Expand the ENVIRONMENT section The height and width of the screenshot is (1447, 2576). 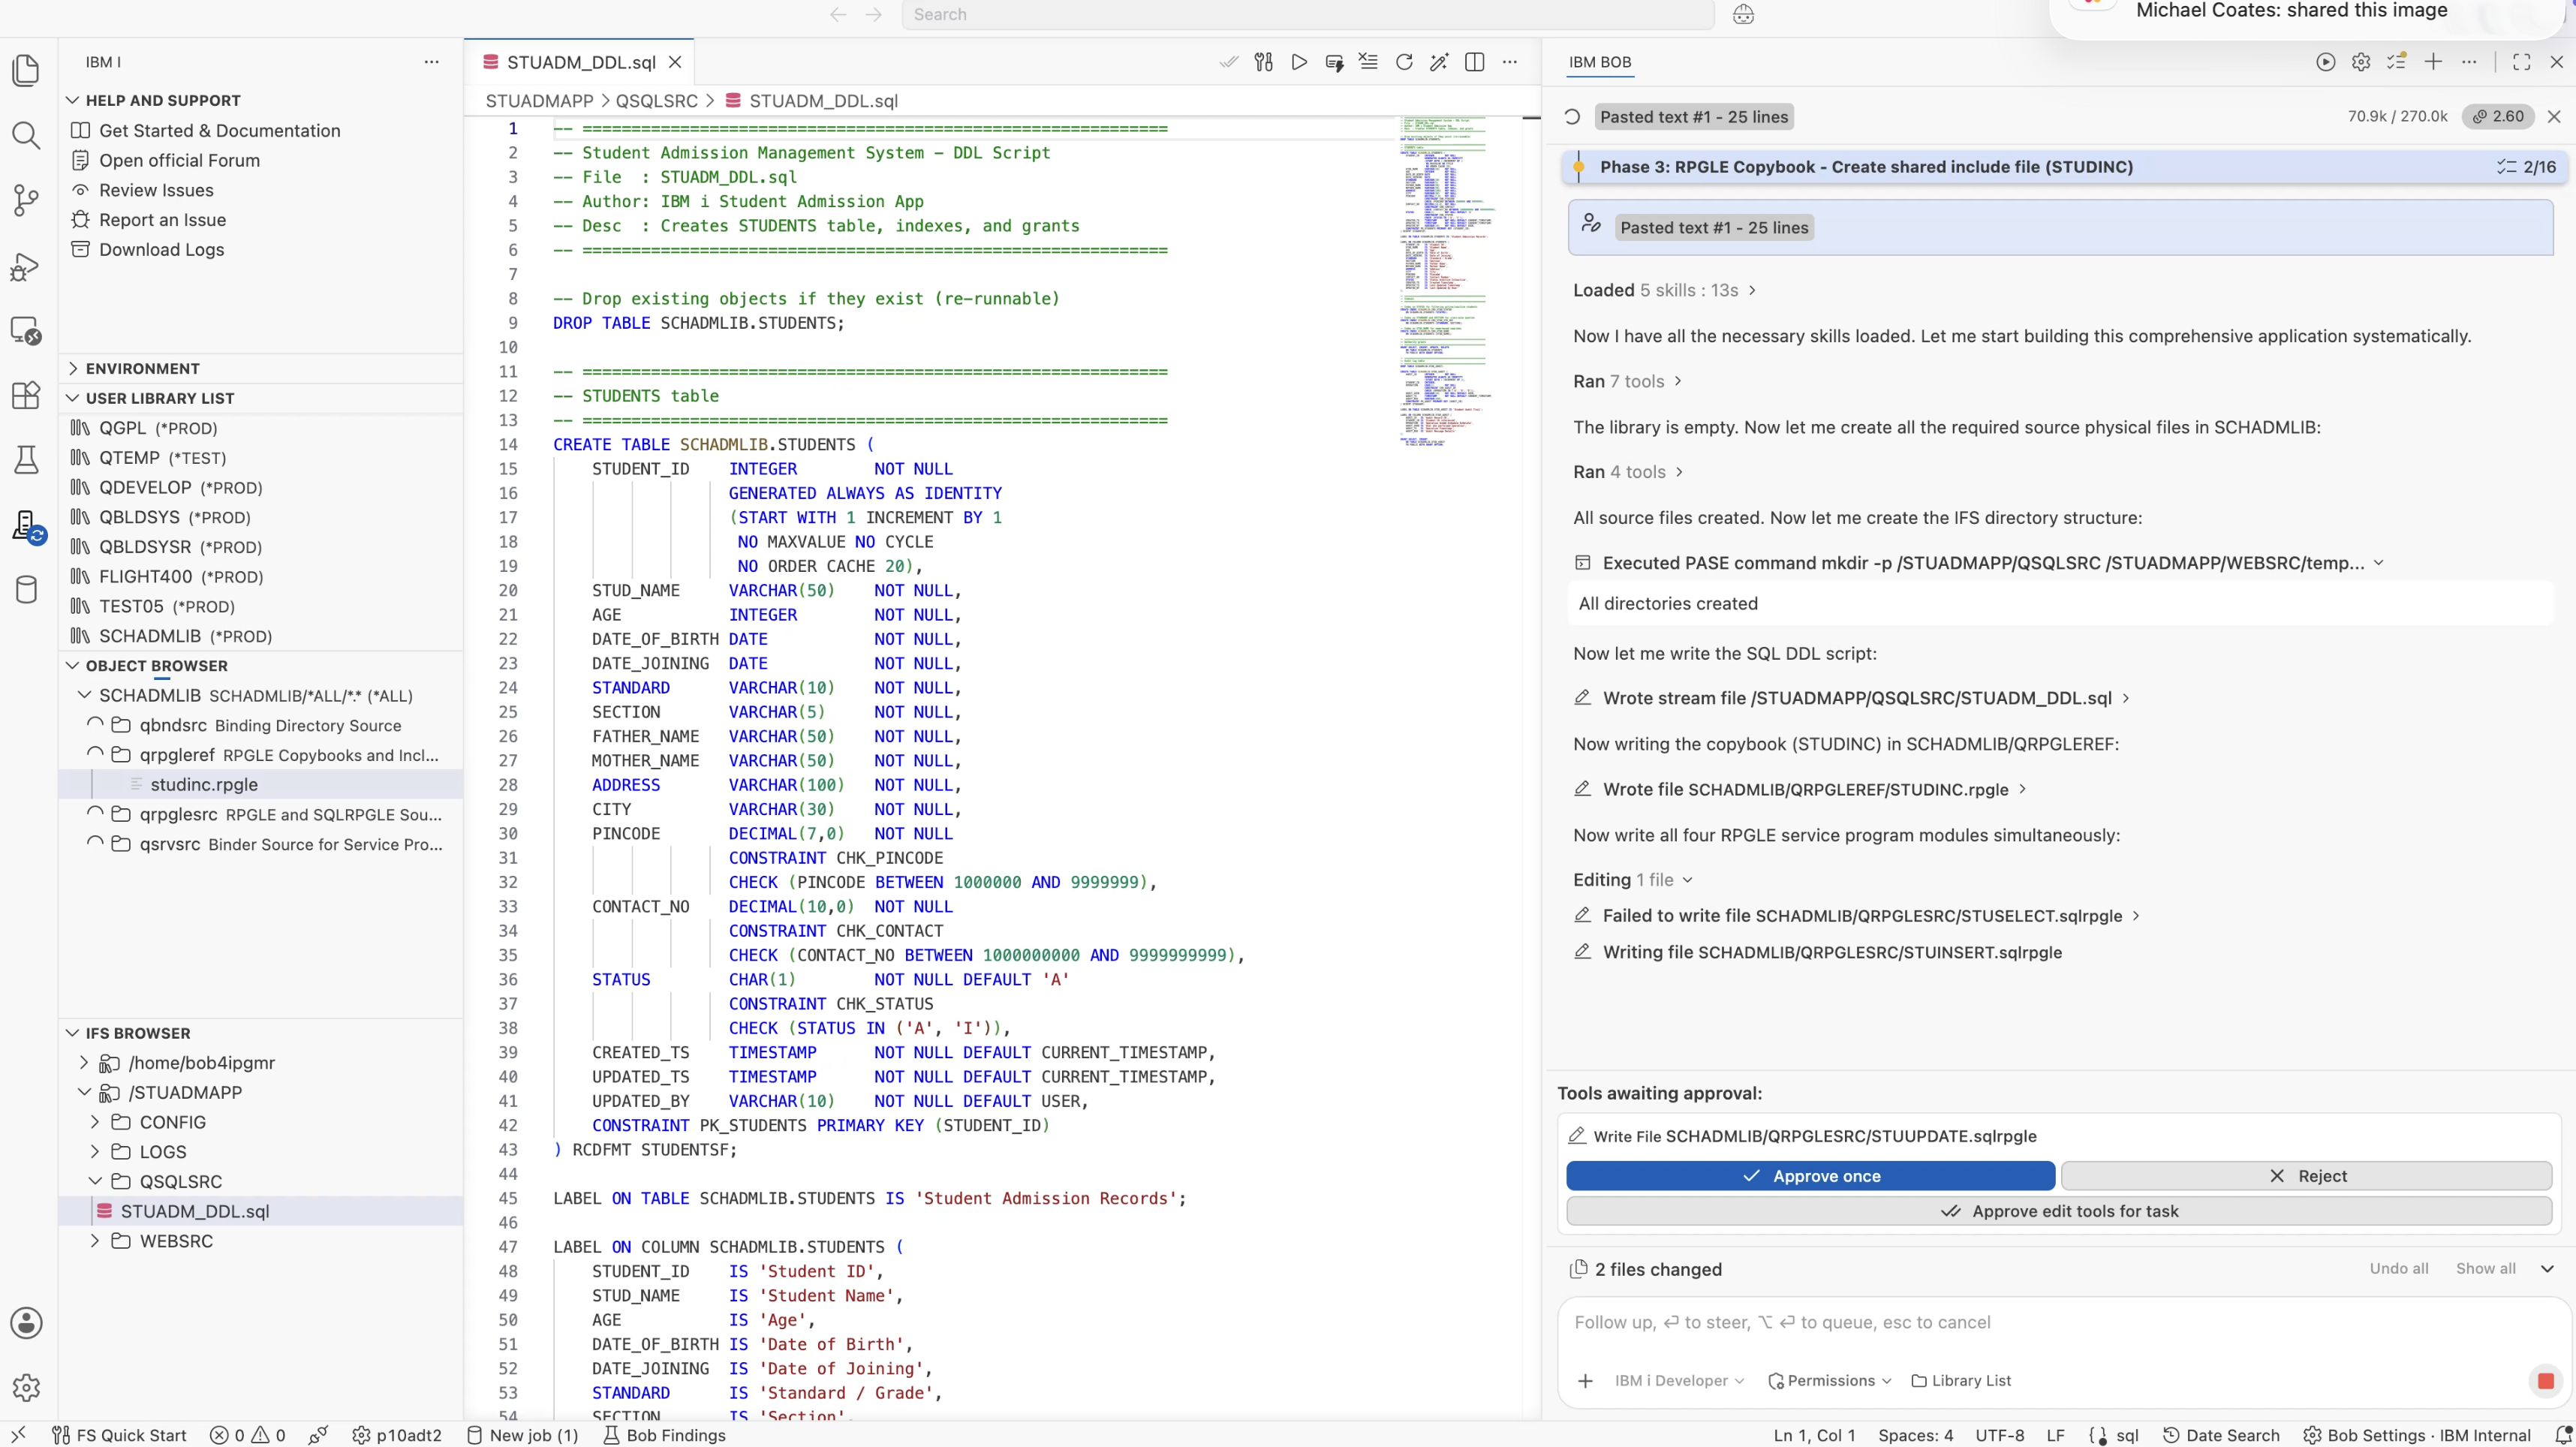point(73,368)
